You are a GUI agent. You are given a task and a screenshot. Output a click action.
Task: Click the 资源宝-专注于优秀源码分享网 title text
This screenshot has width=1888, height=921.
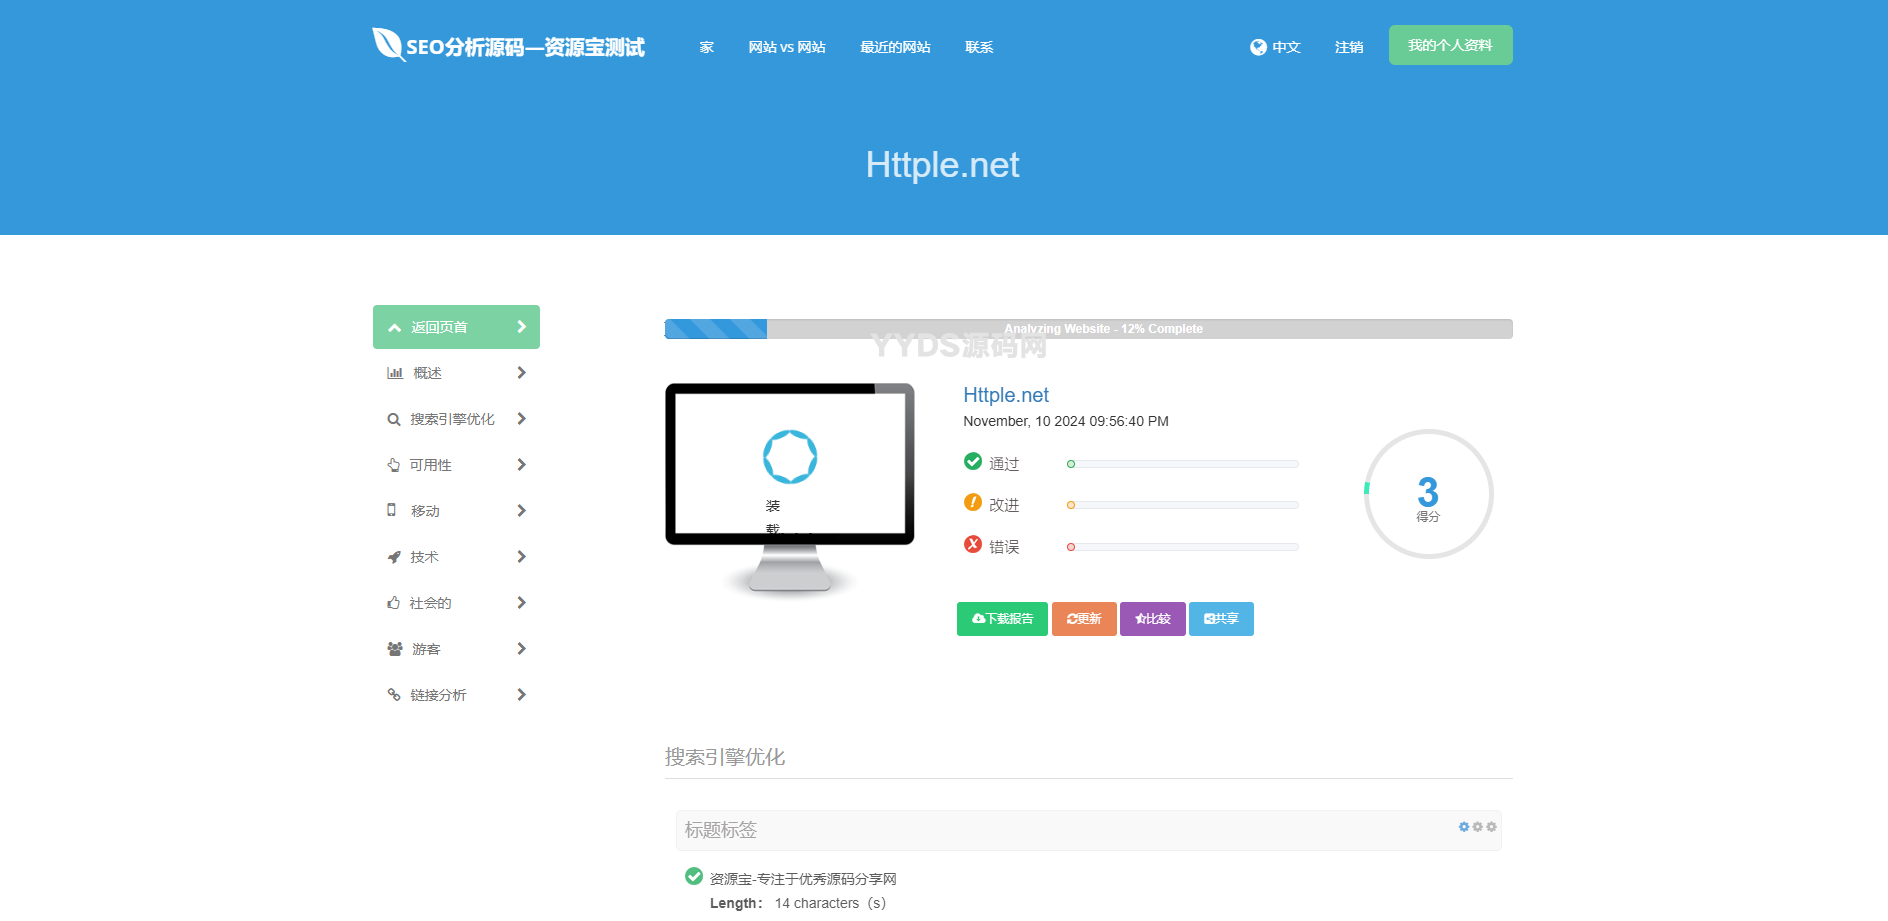[x=803, y=879]
